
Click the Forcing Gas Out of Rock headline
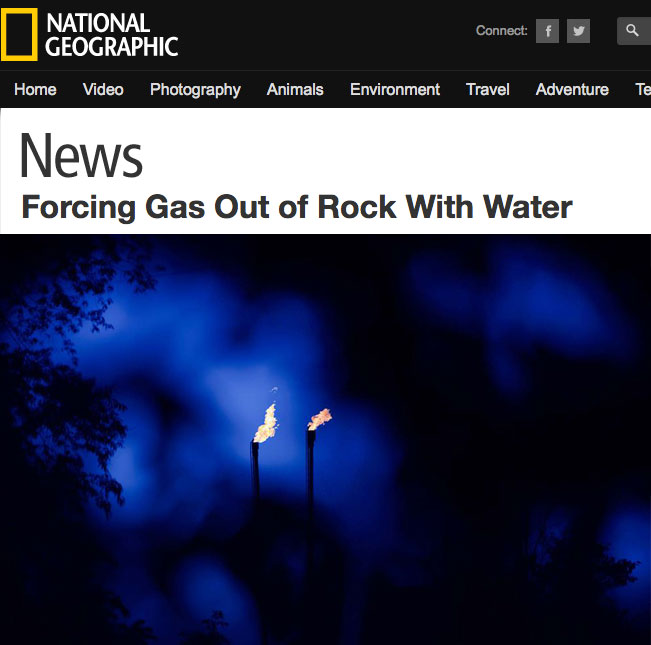point(297,207)
